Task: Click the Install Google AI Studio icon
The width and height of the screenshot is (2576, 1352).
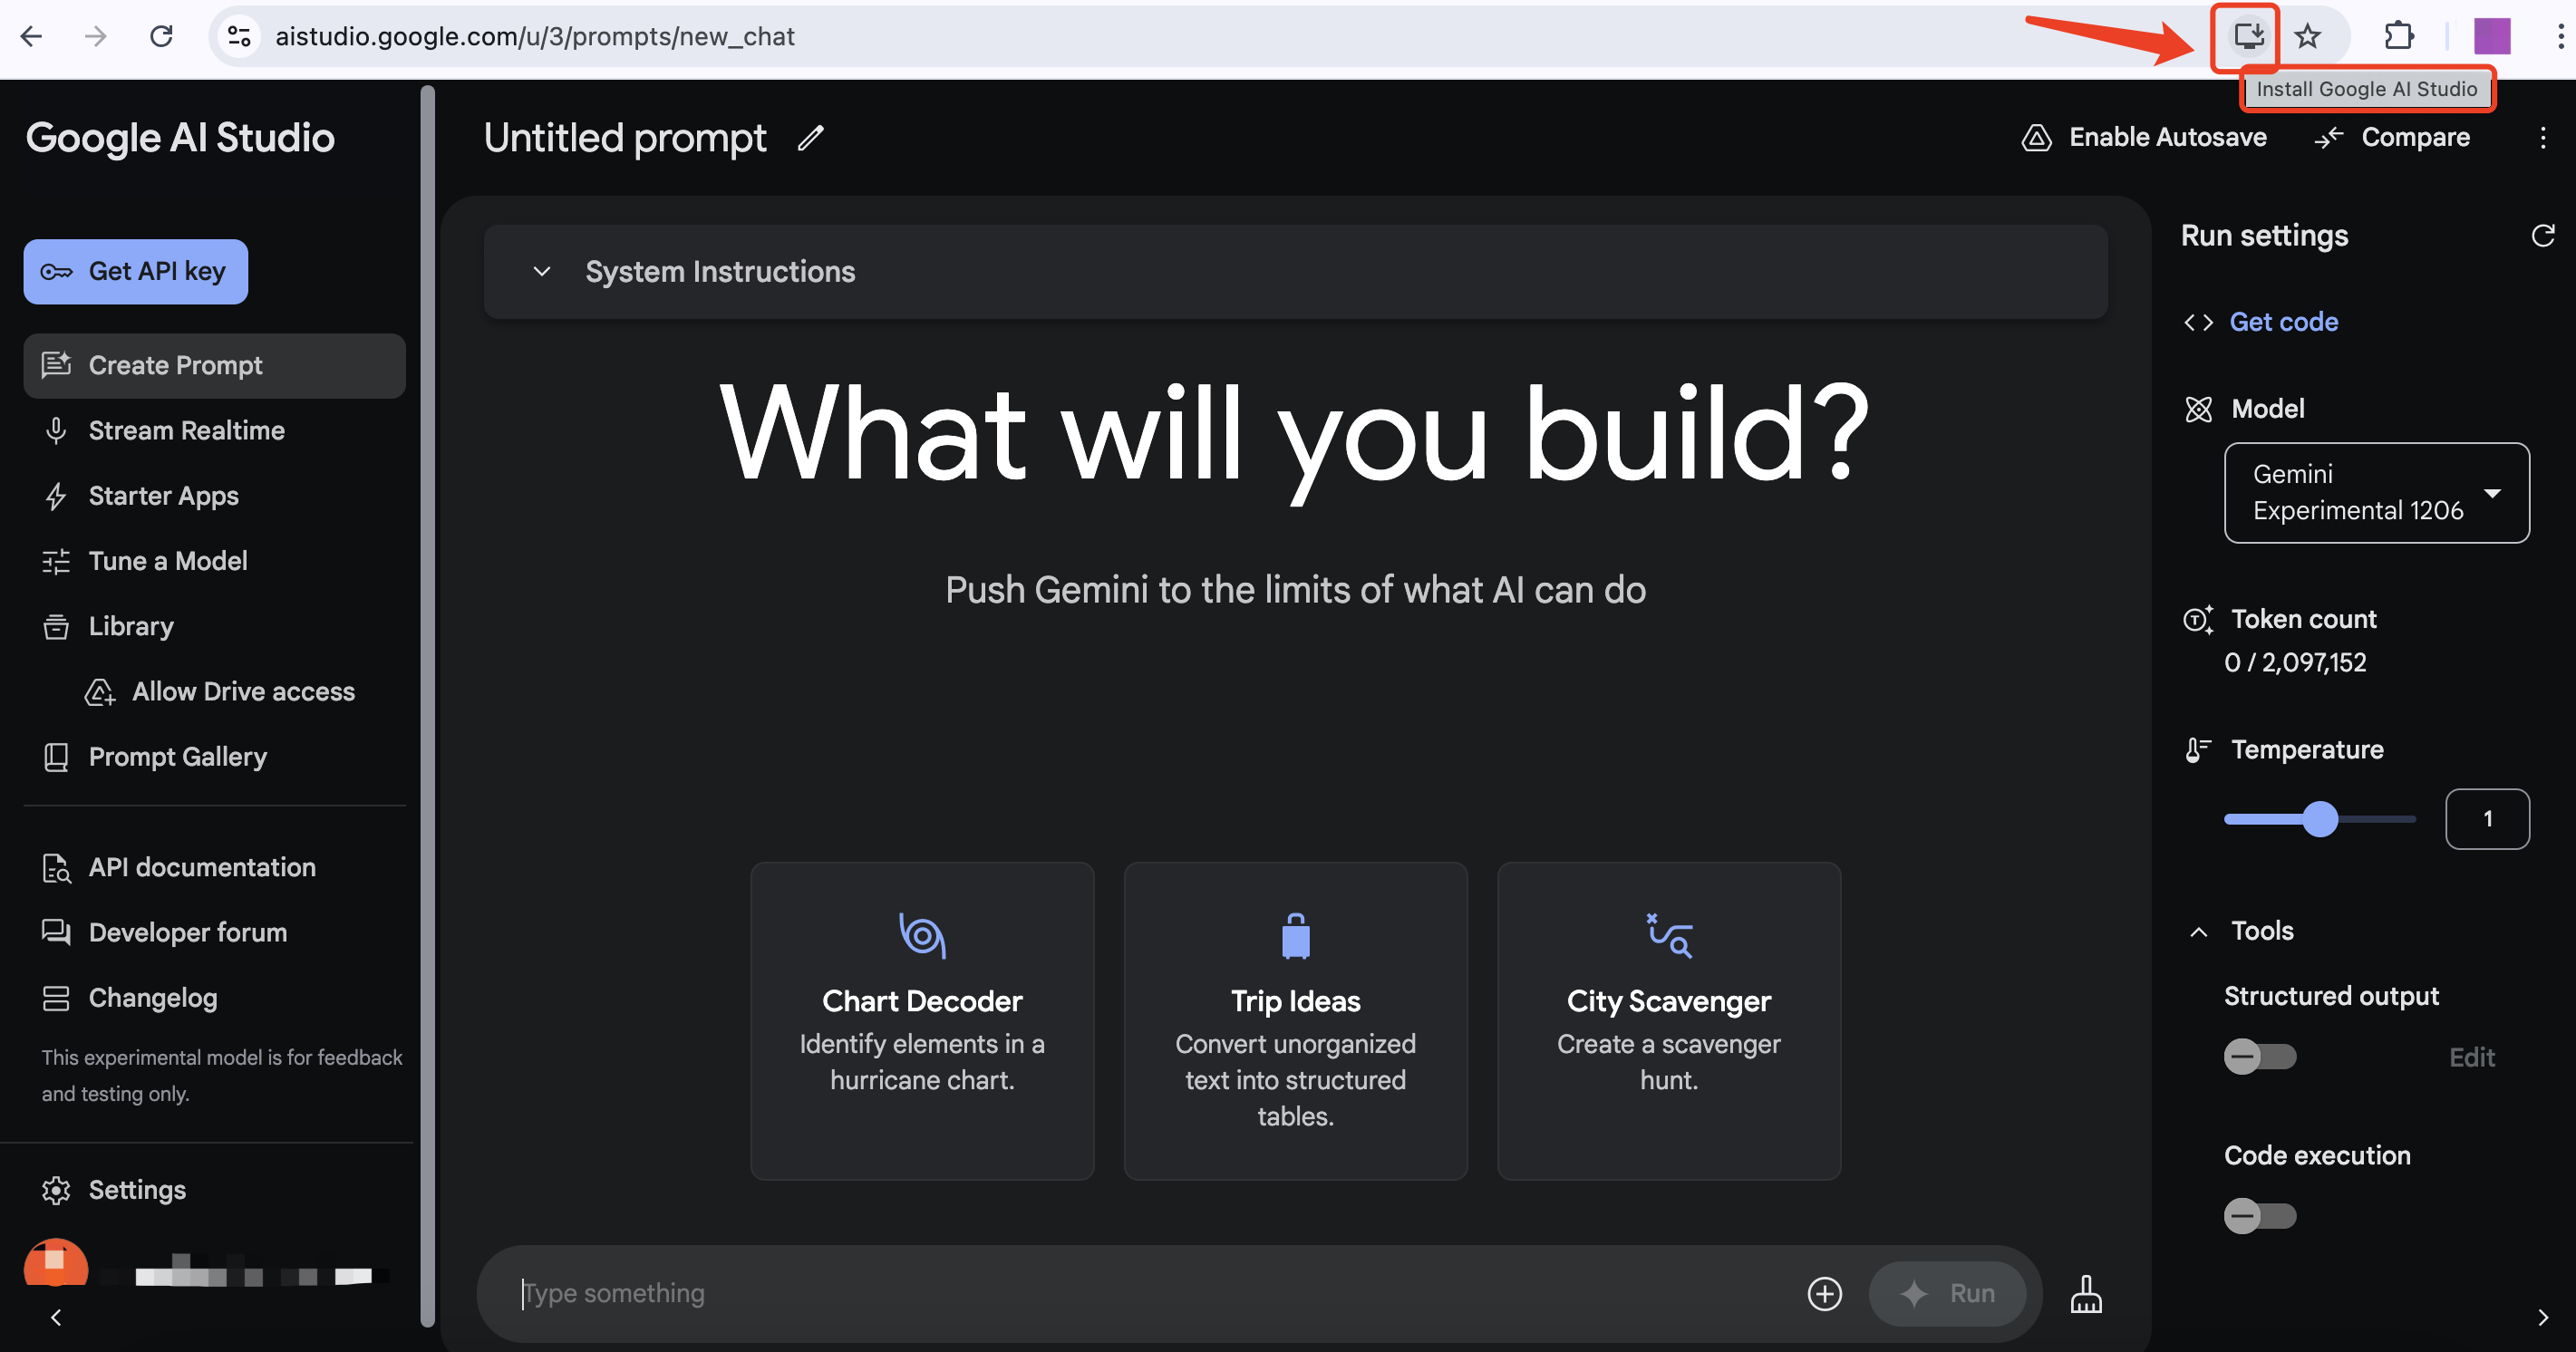Action: click(x=2247, y=37)
